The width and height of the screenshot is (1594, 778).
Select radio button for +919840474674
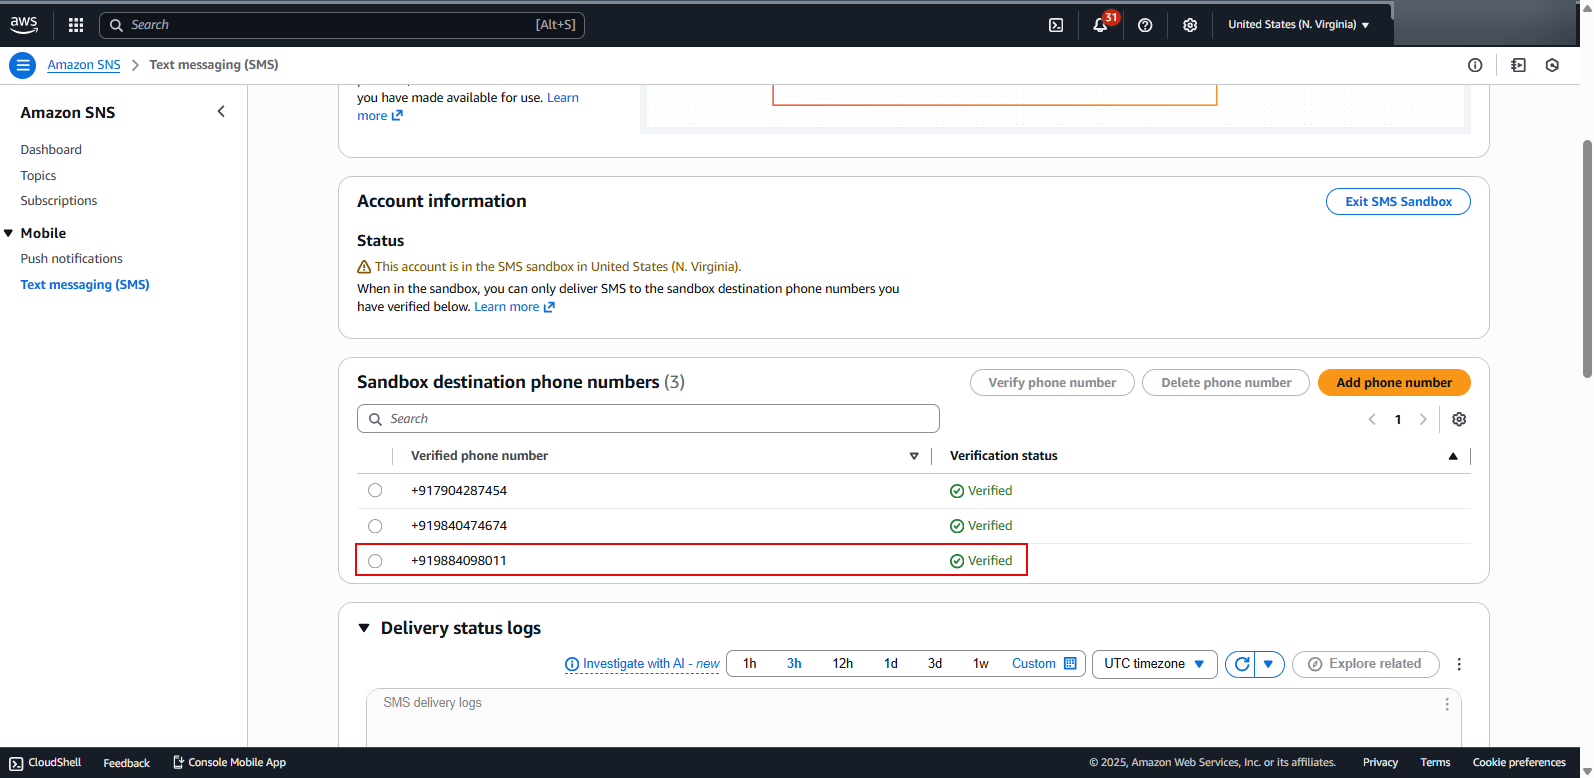[x=375, y=526]
